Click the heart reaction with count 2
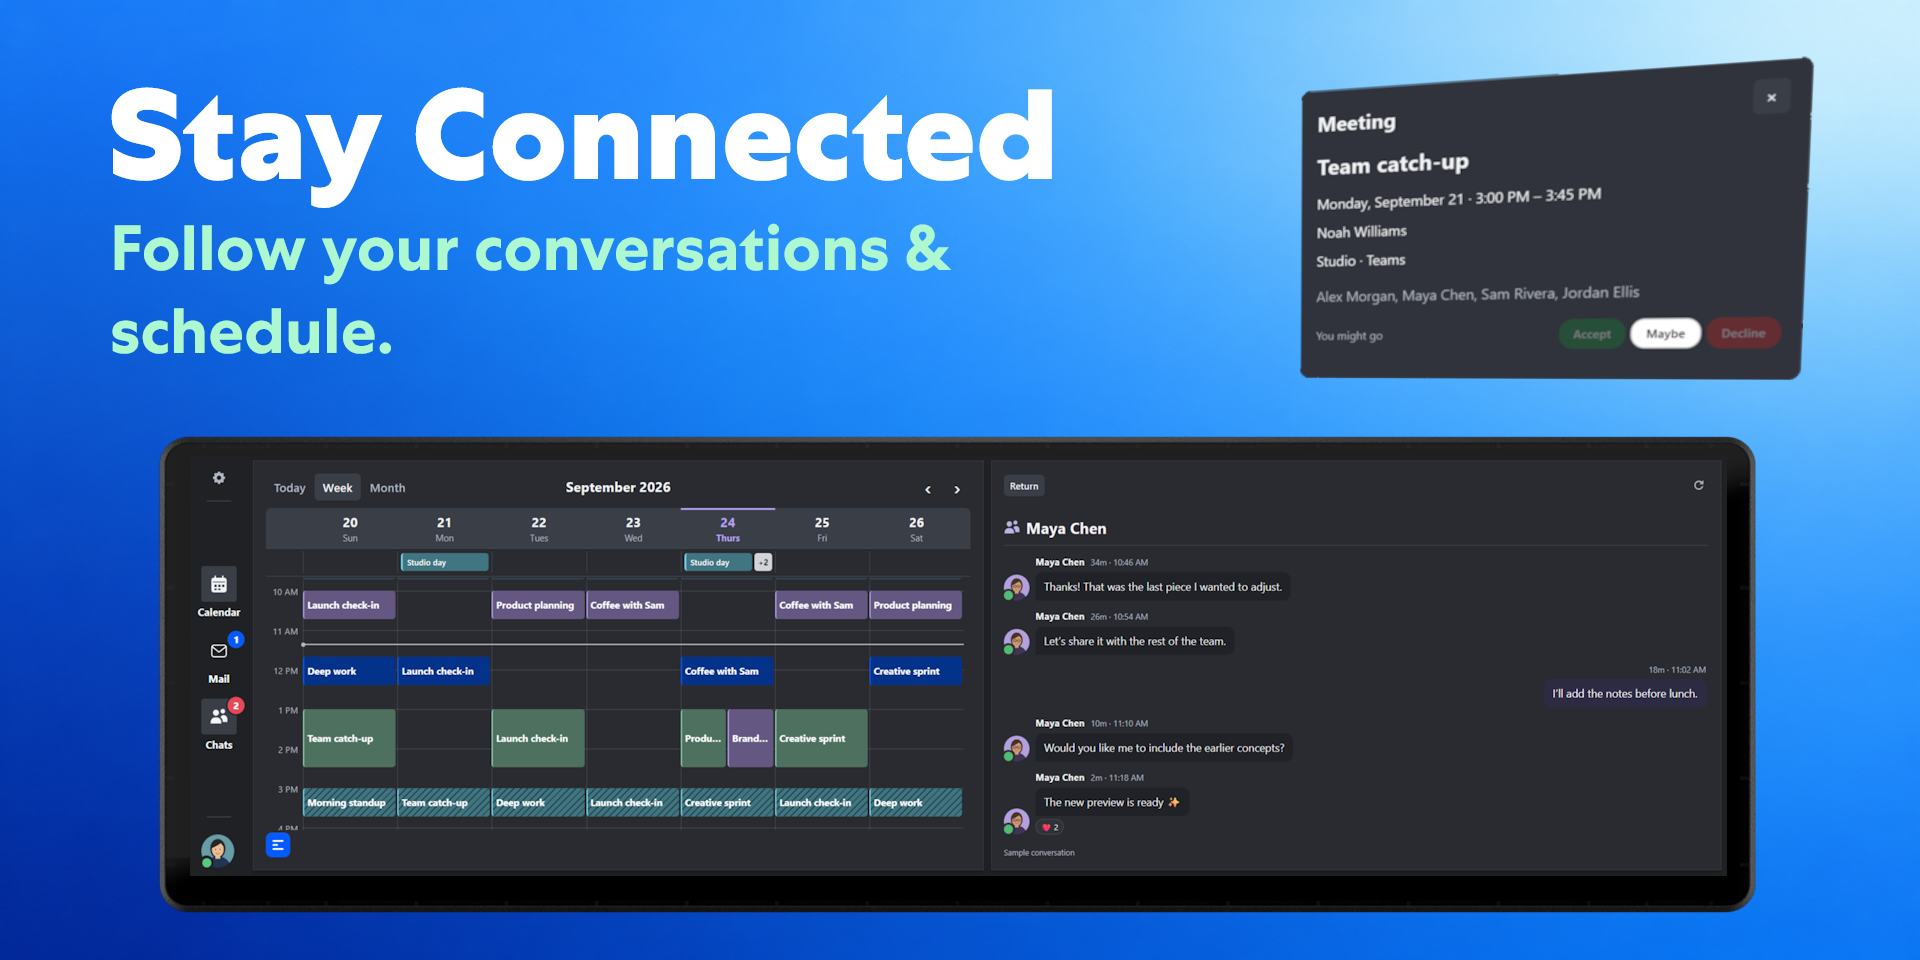 (1050, 827)
